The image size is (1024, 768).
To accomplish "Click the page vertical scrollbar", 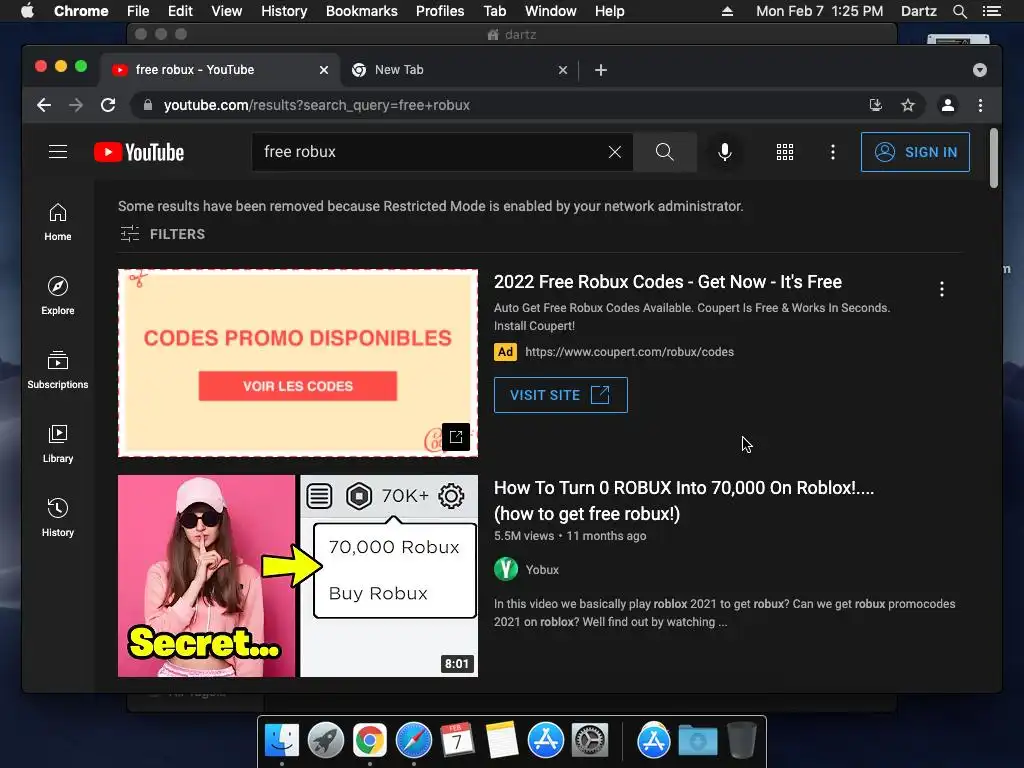I will pos(993,159).
